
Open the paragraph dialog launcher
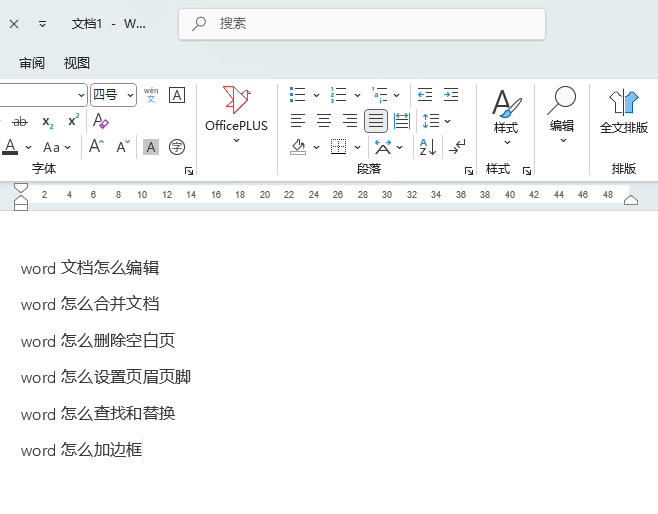[469, 171]
